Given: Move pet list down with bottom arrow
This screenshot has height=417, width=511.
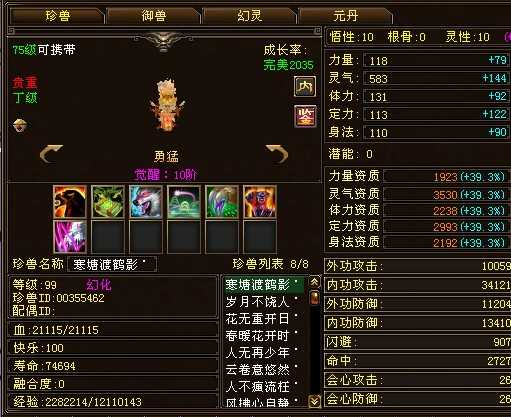Looking at the screenshot, I should (314, 401).
